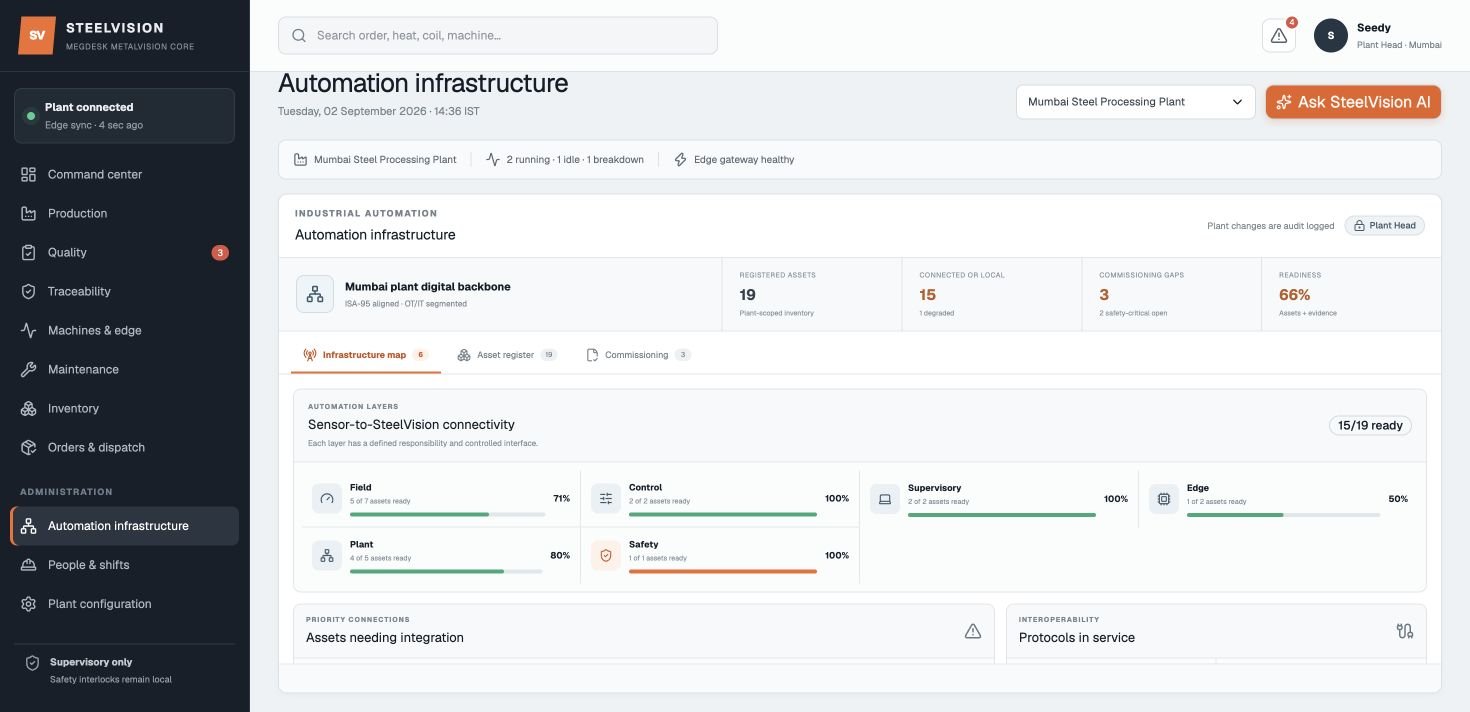The height and width of the screenshot is (712, 1470).
Task: Click the Edge layer chip icon
Action: pos(1164,498)
